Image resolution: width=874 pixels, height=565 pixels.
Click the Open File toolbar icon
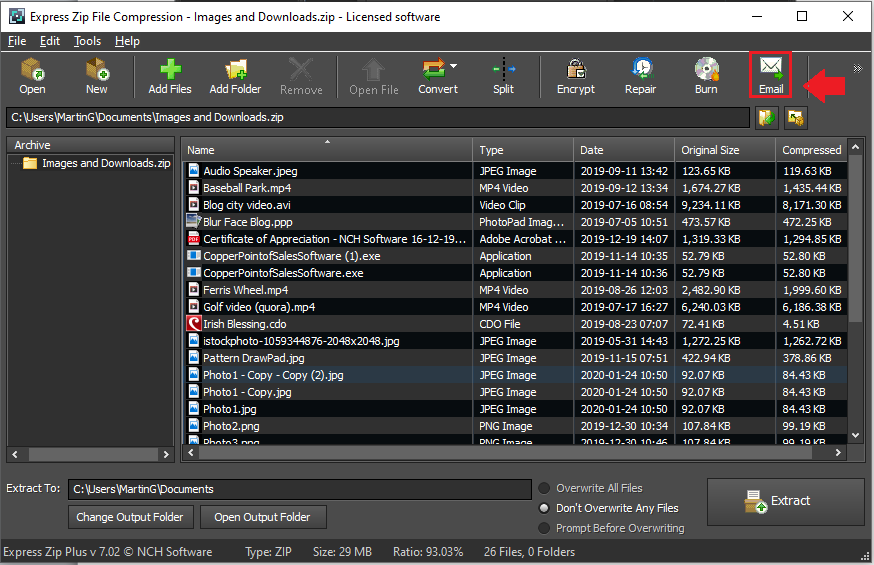(373, 76)
